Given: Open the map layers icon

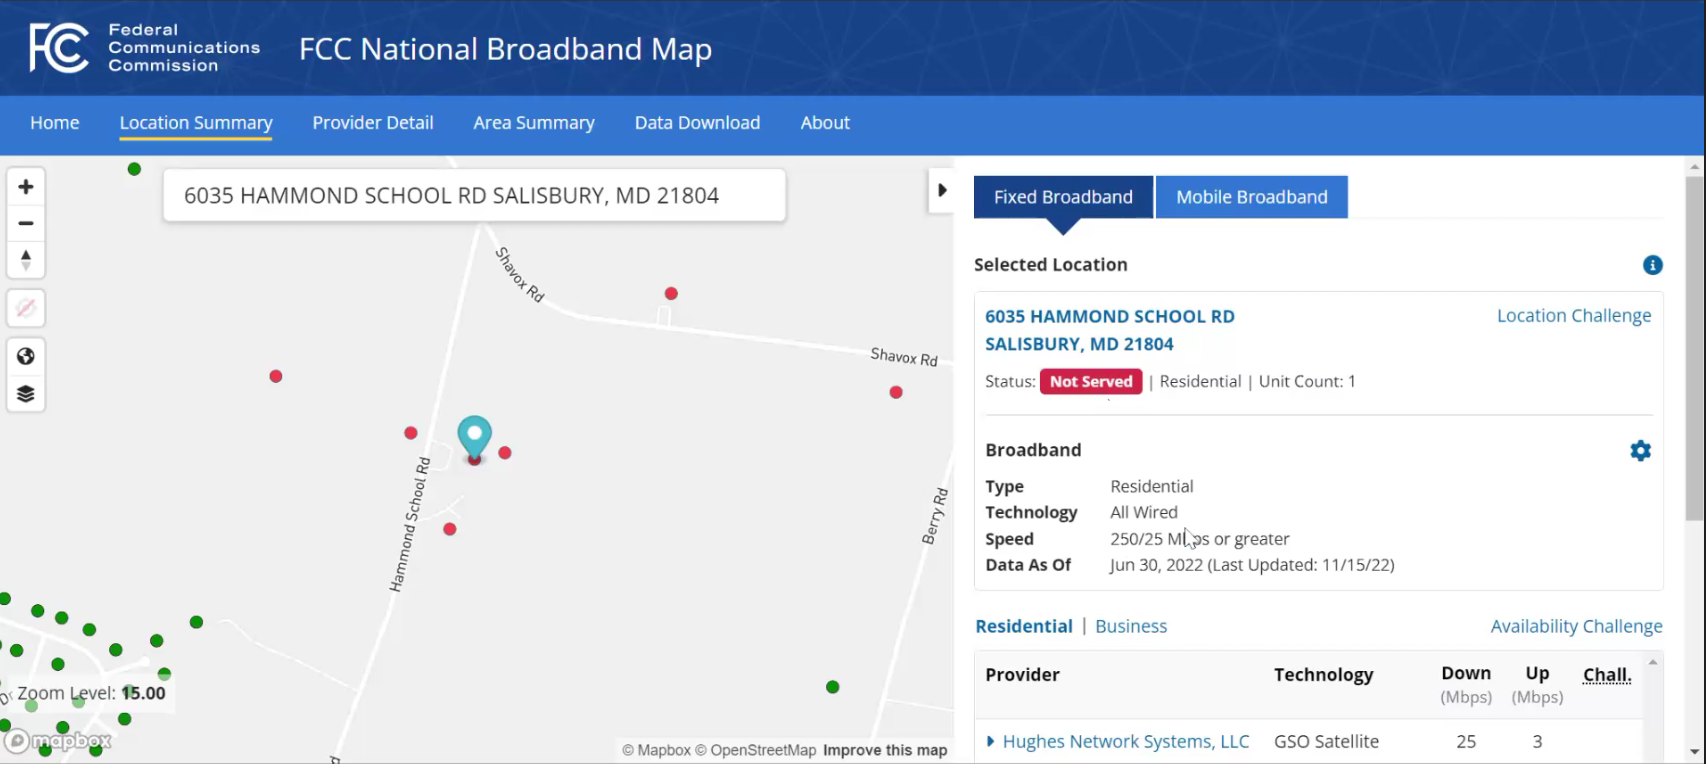Looking at the screenshot, I should pos(26,393).
